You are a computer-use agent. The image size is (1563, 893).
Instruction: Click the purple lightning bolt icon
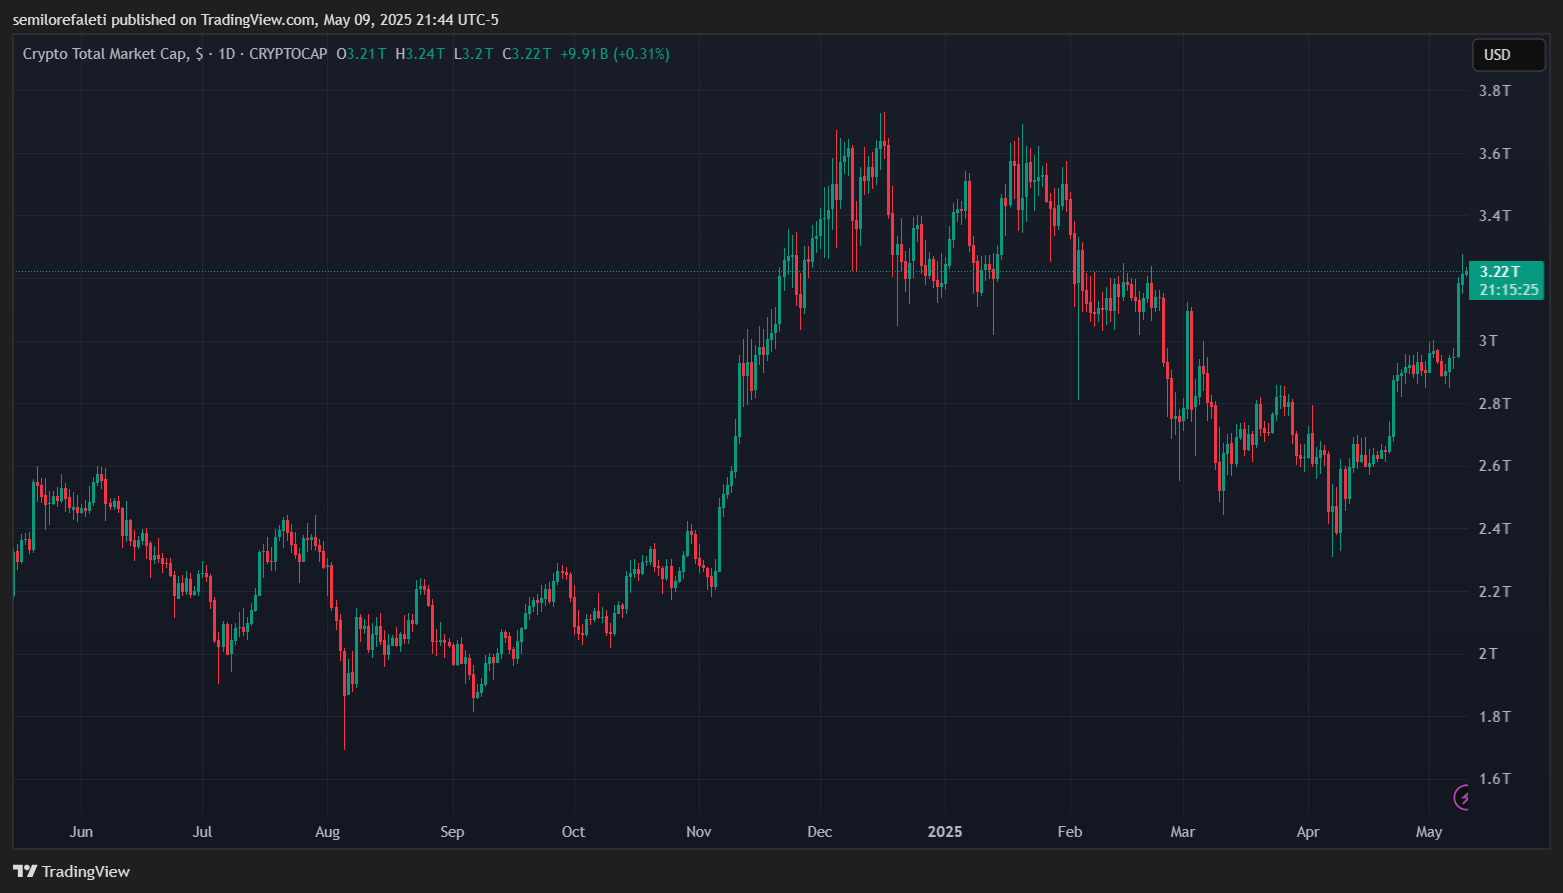(1462, 797)
